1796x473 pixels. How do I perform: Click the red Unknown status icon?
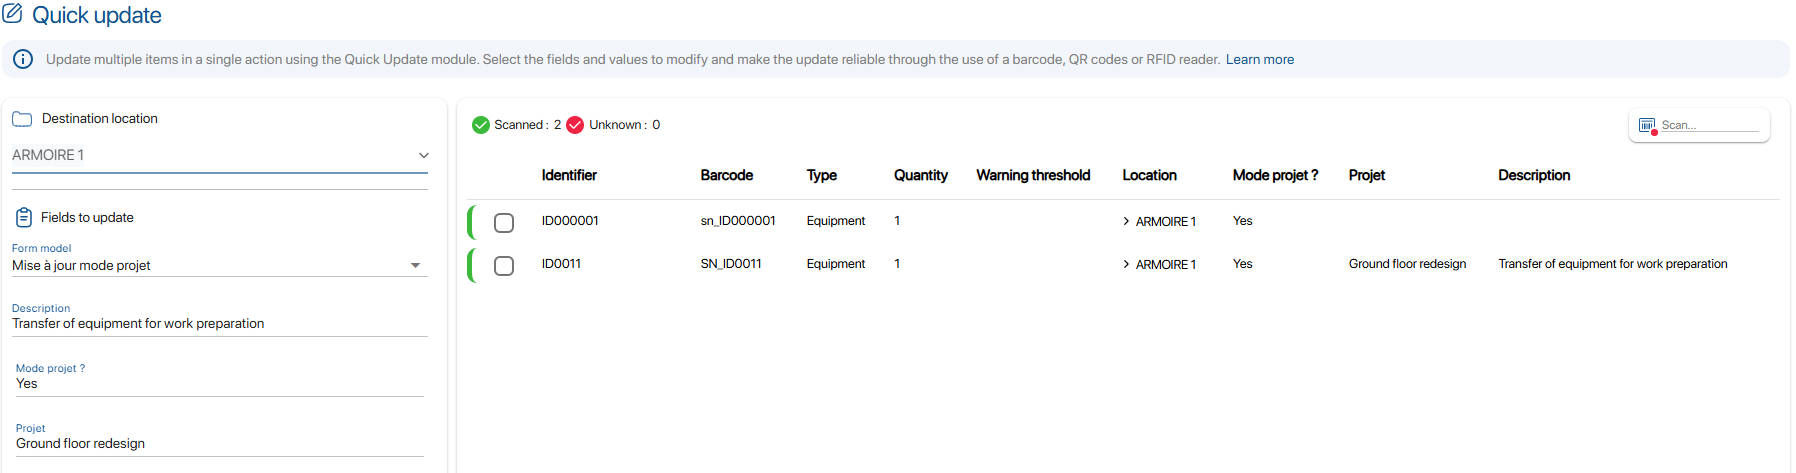tap(575, 125)
